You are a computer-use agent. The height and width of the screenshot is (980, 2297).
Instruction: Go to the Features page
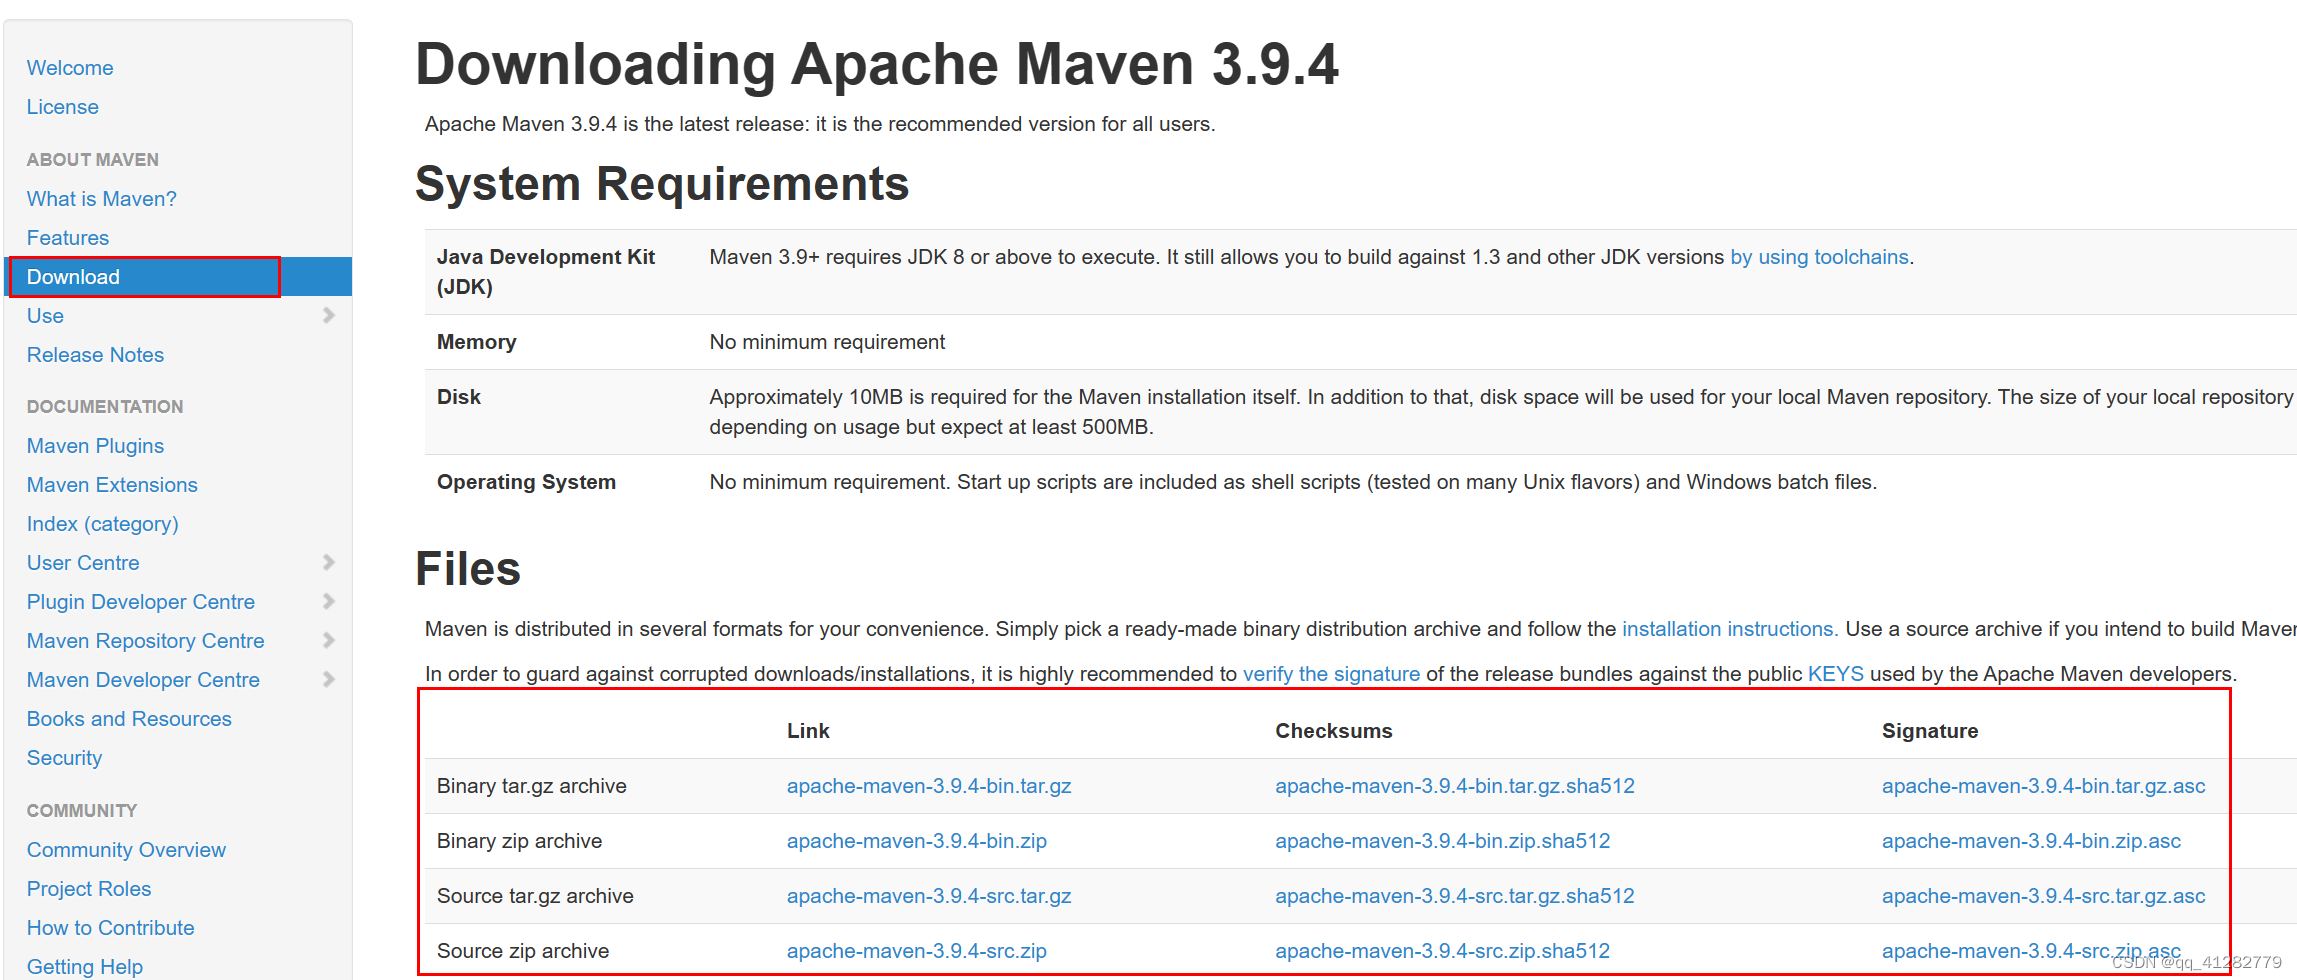pyautogui.click(x=68, y=238)
